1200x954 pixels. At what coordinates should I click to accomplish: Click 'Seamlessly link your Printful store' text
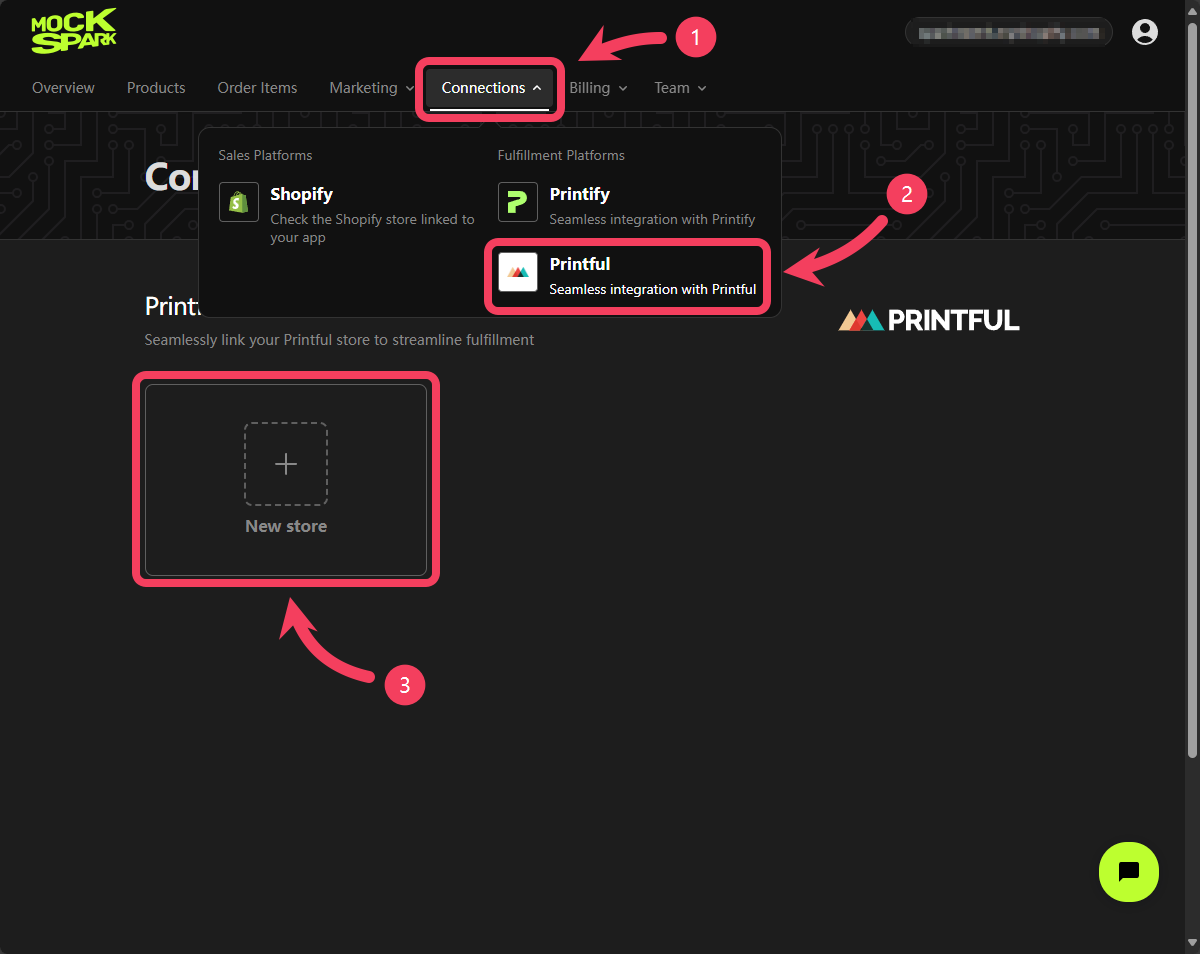[x=339, y=340]
